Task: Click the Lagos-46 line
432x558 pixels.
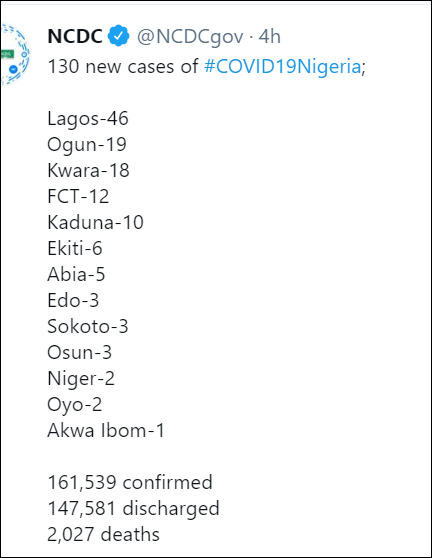Action: [x=88, y=119]
